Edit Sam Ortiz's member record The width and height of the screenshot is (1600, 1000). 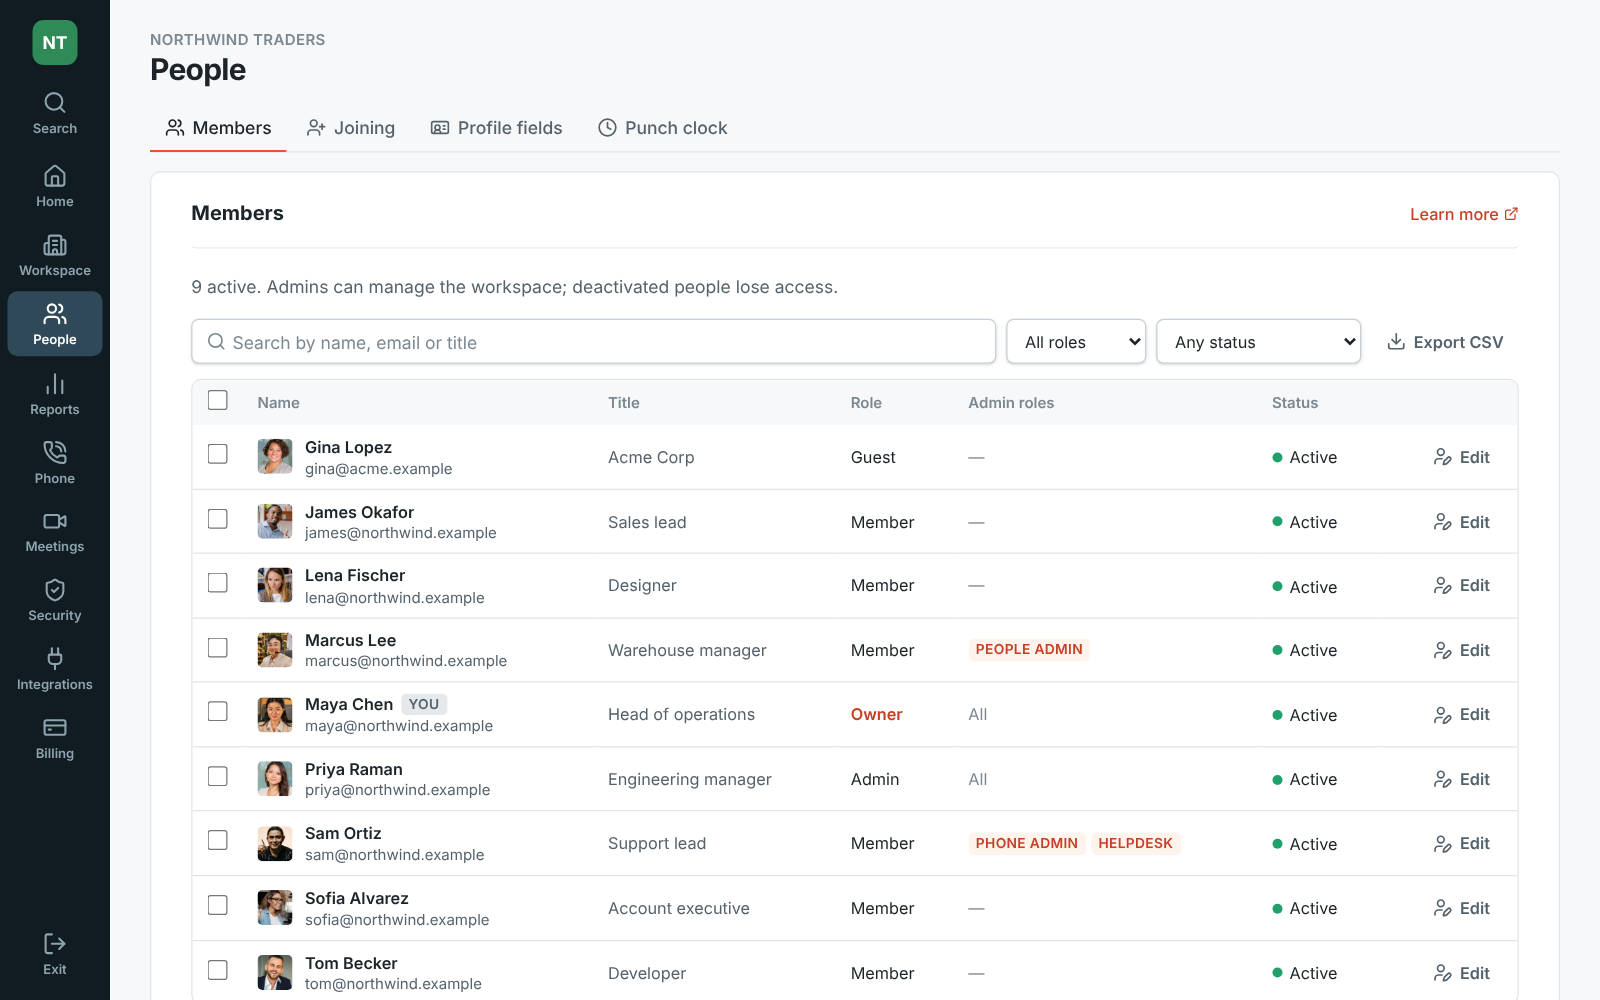1462,844
